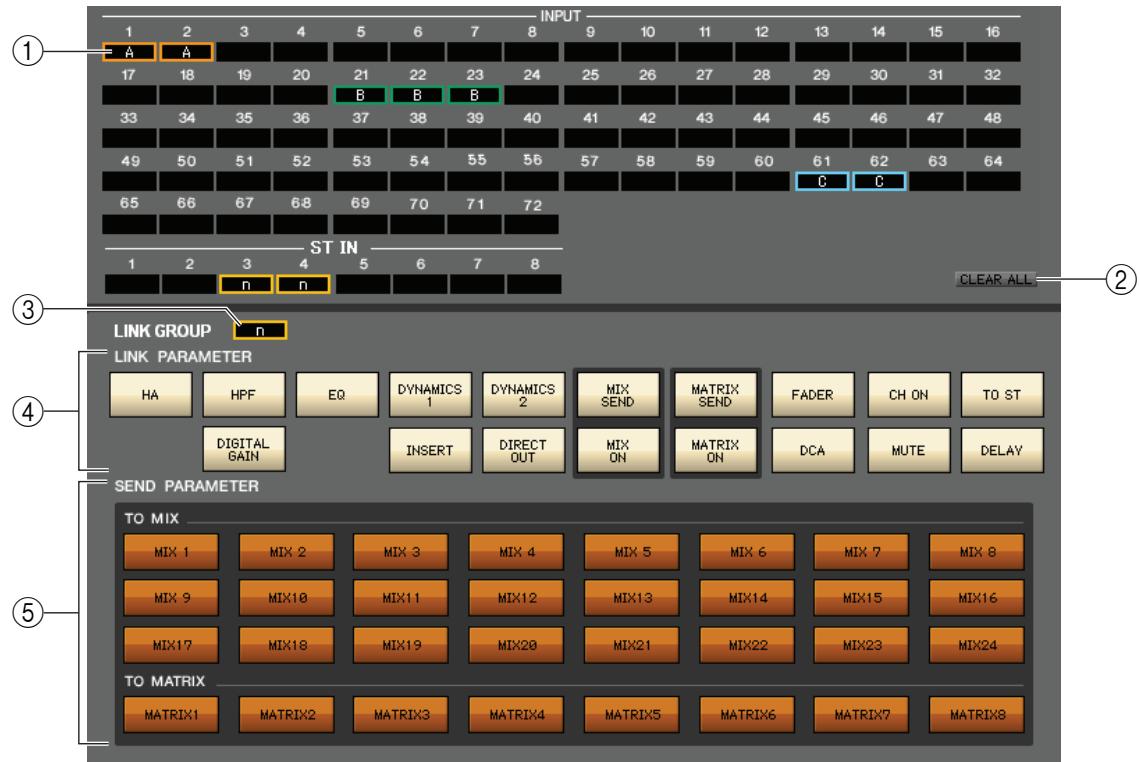The image size is (1140, 762).
Task: Toggle the DELAY link parameter
Action: pos(1002,450)
